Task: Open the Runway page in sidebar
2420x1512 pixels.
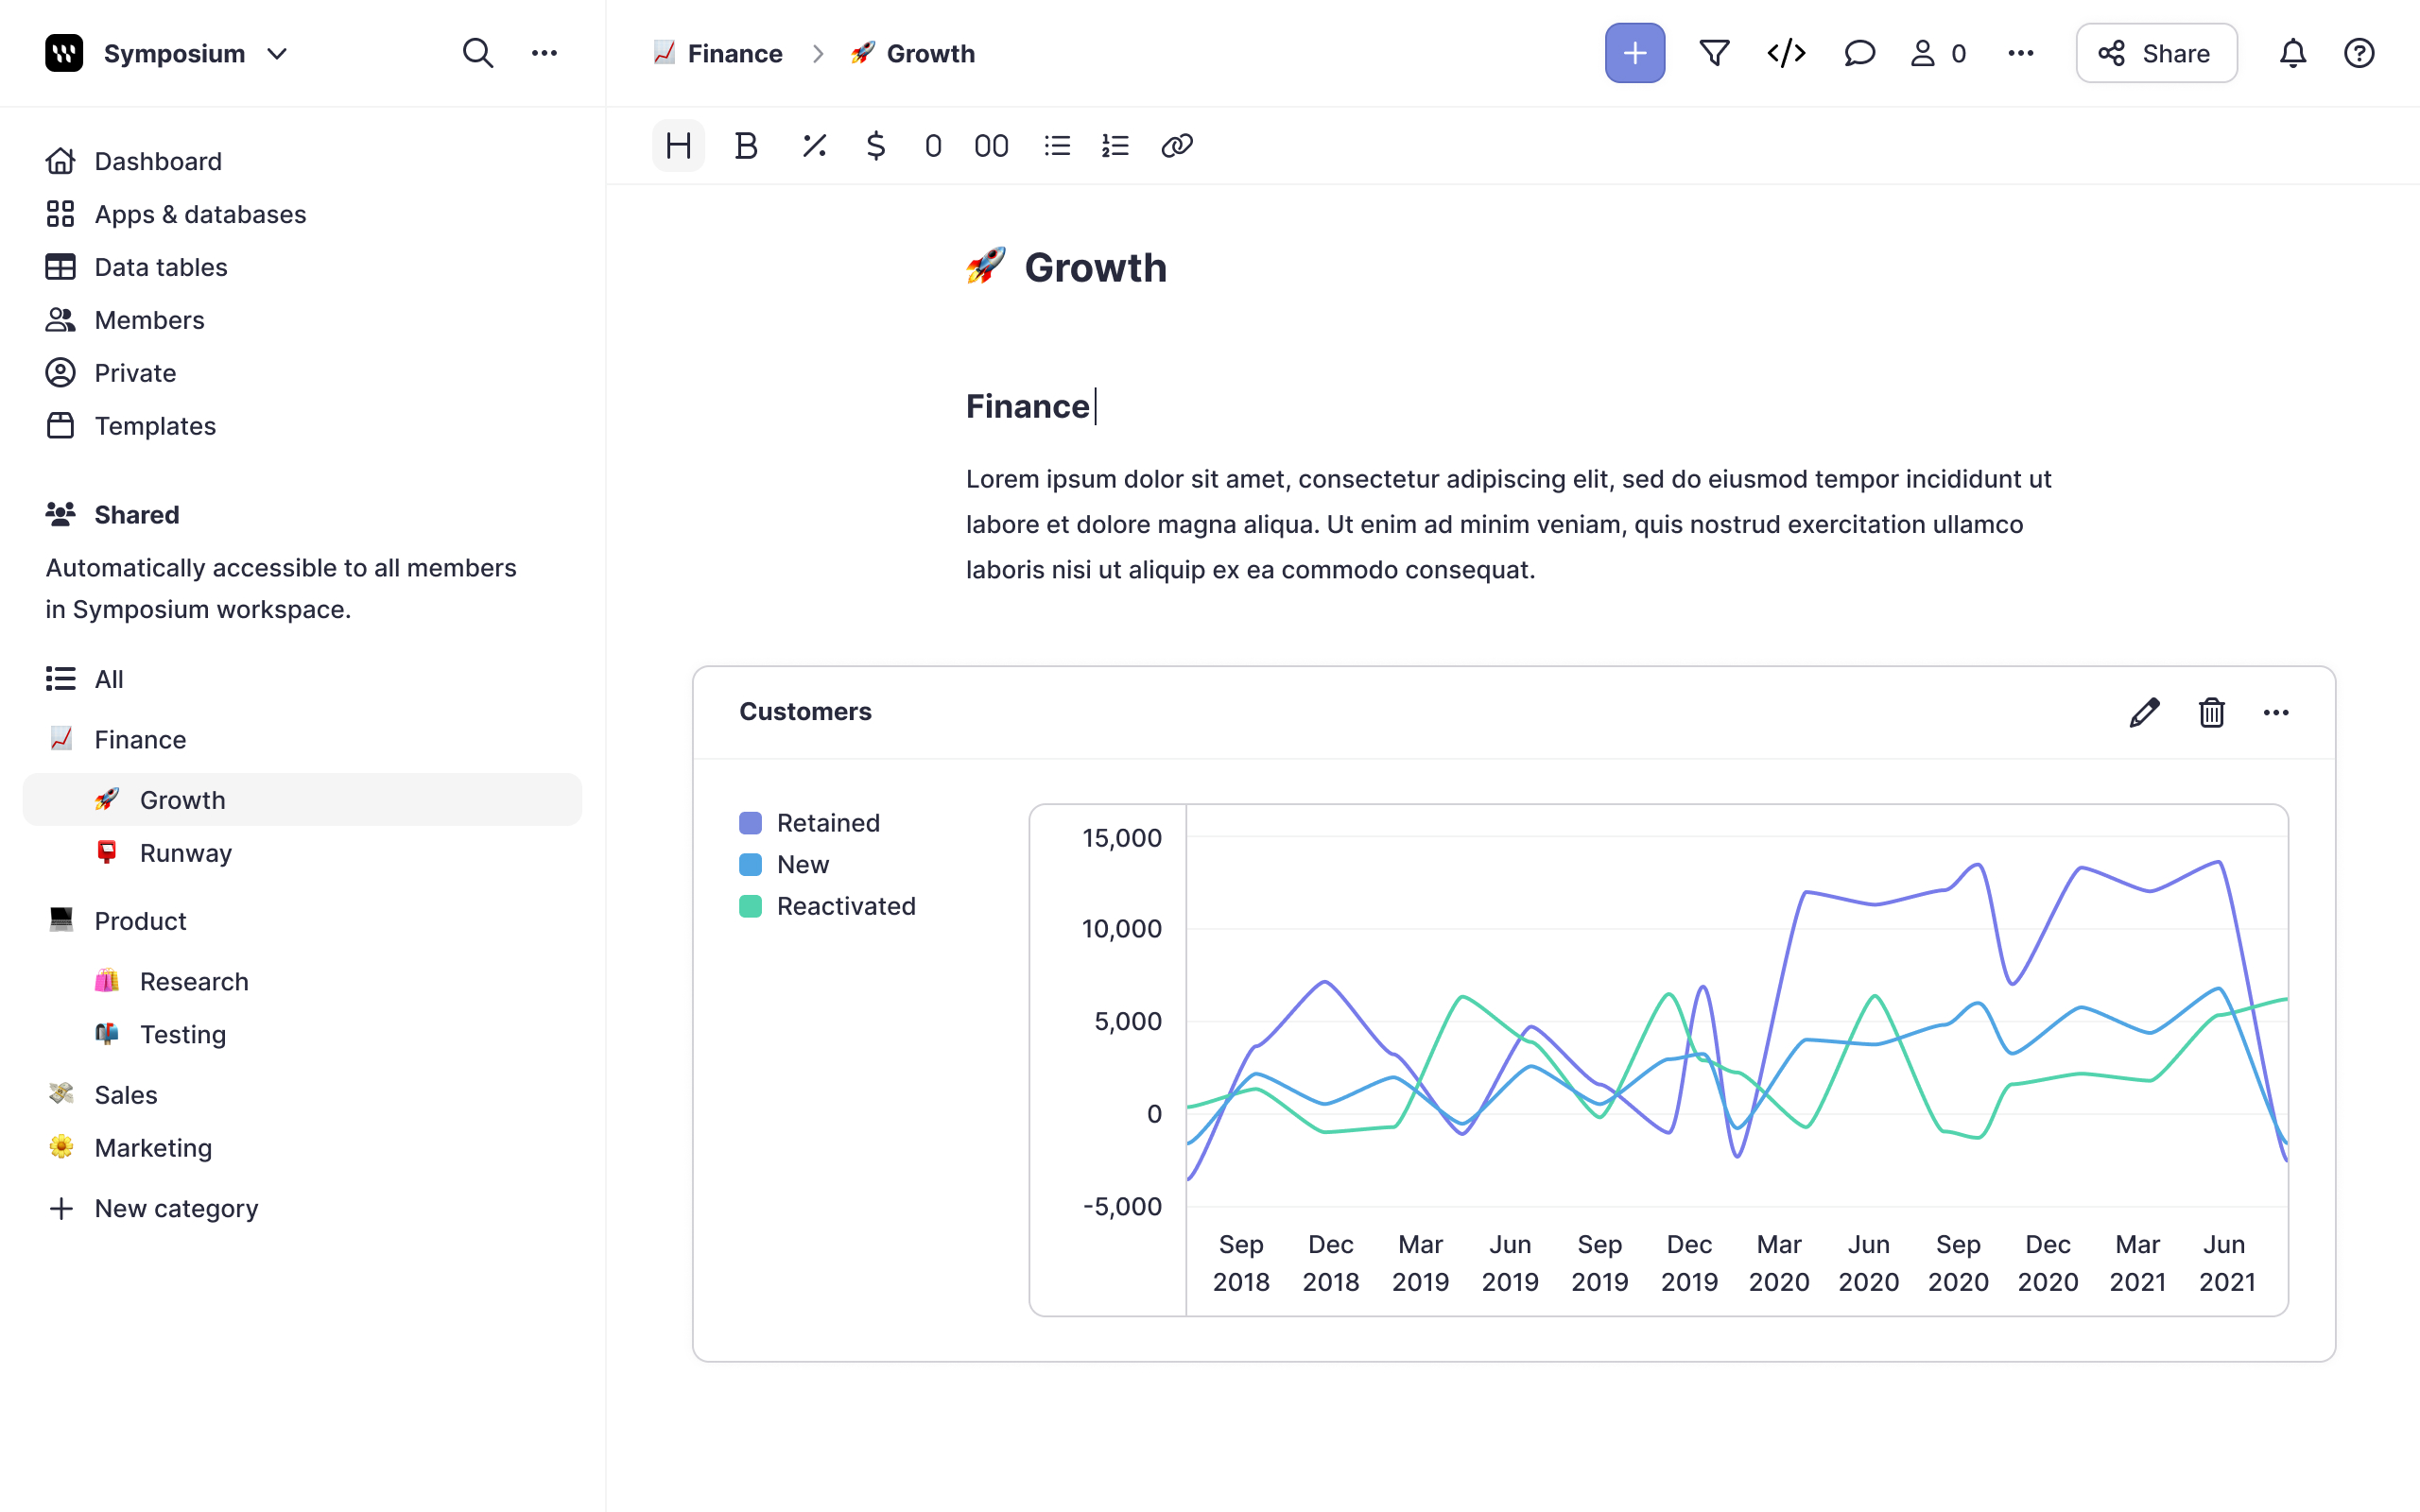Action: coord(185,853)
